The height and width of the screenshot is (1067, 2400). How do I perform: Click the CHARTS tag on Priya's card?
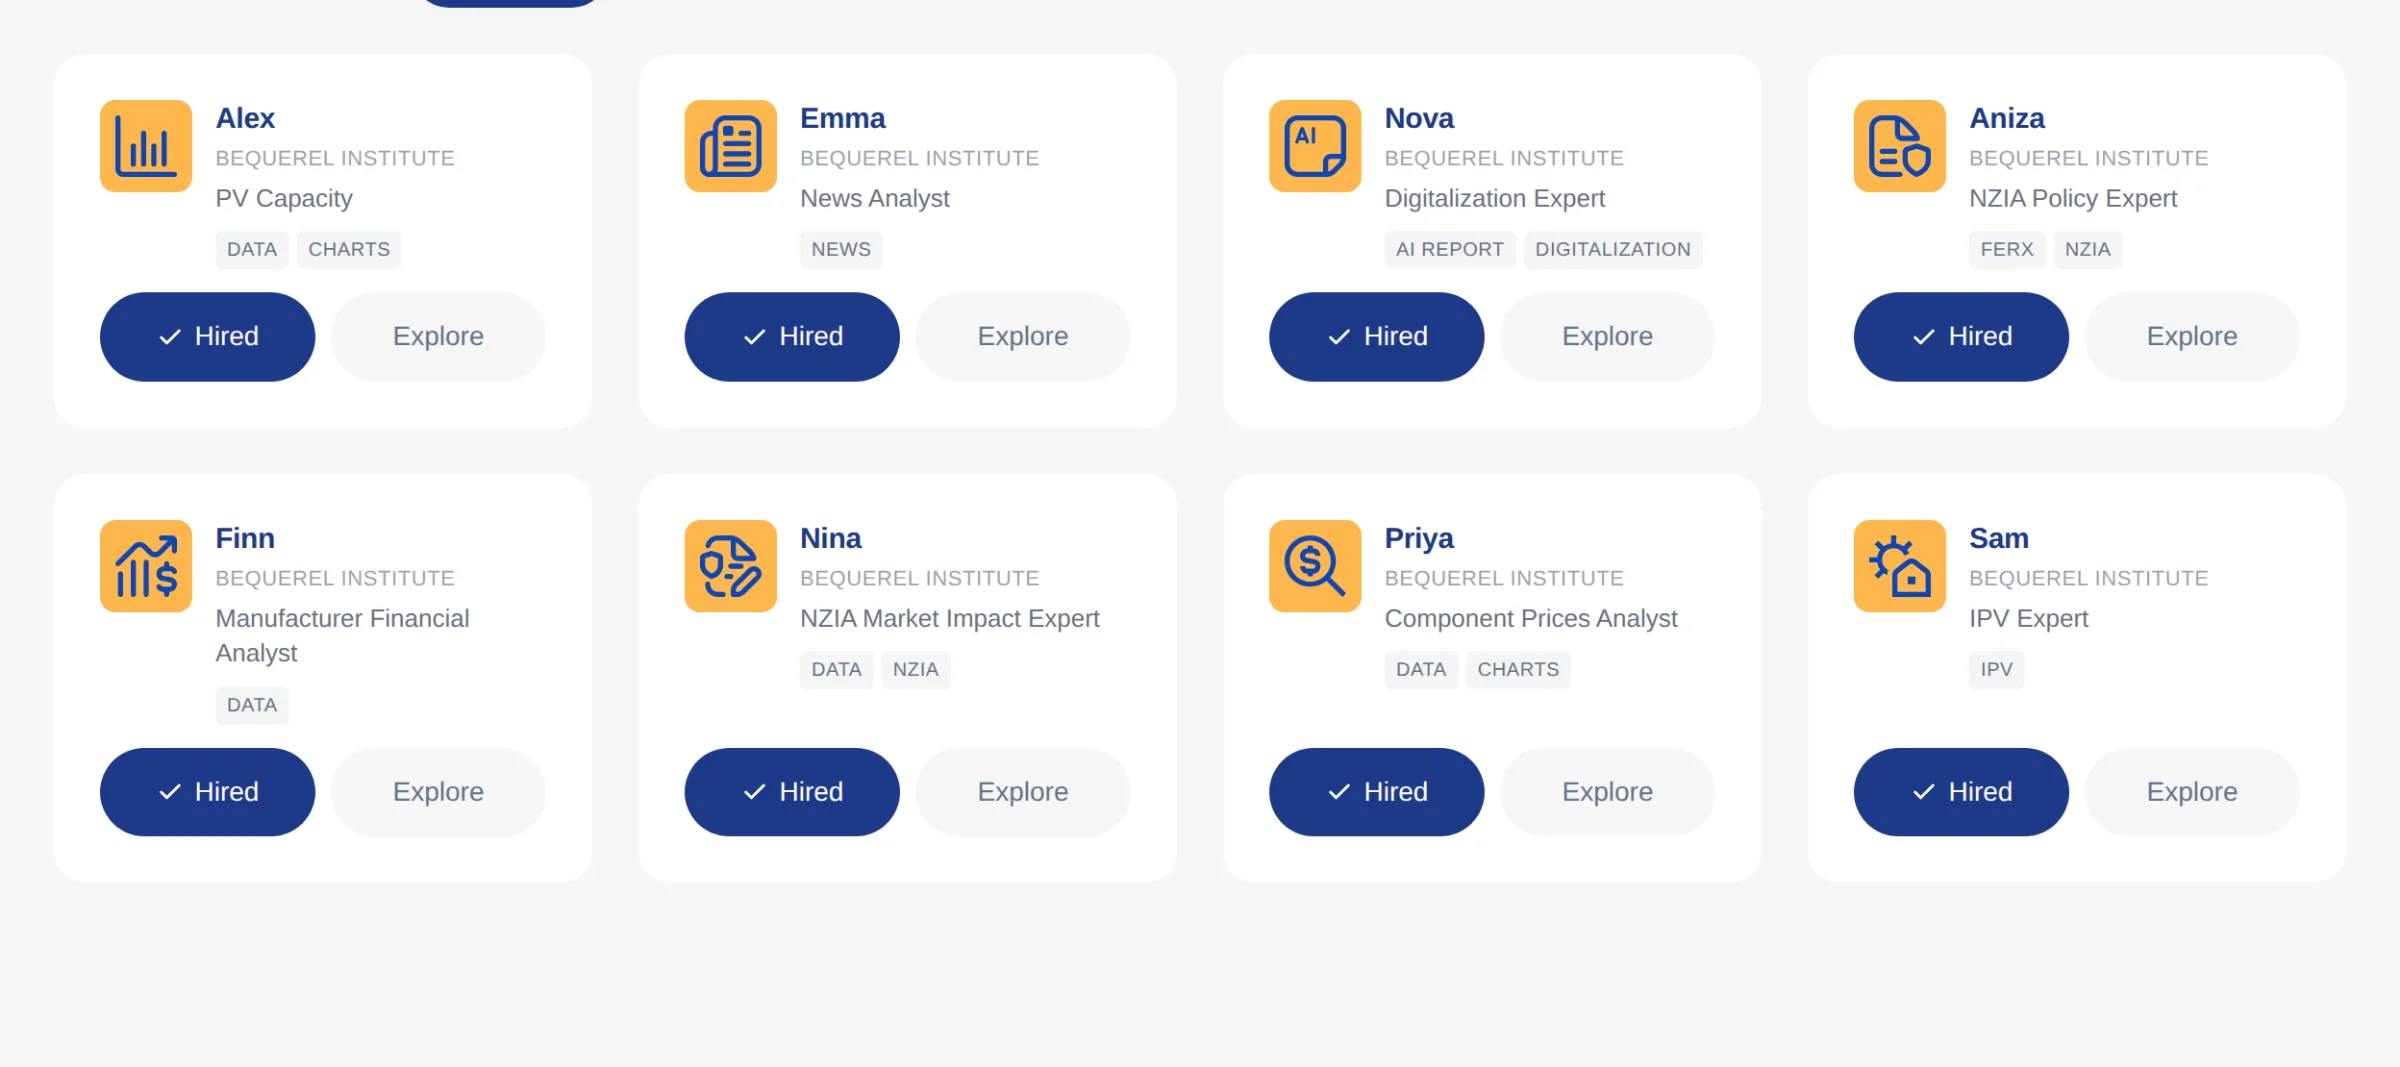(x=1518, y=669)
